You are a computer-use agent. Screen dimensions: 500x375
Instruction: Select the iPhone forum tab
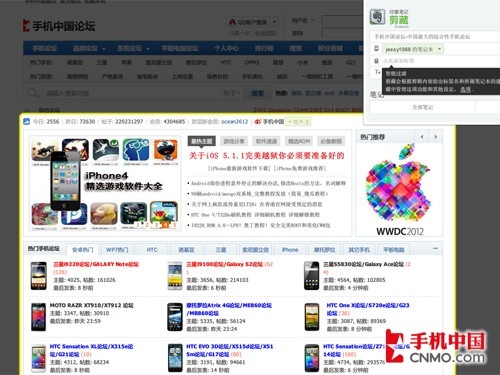(290, 250)
